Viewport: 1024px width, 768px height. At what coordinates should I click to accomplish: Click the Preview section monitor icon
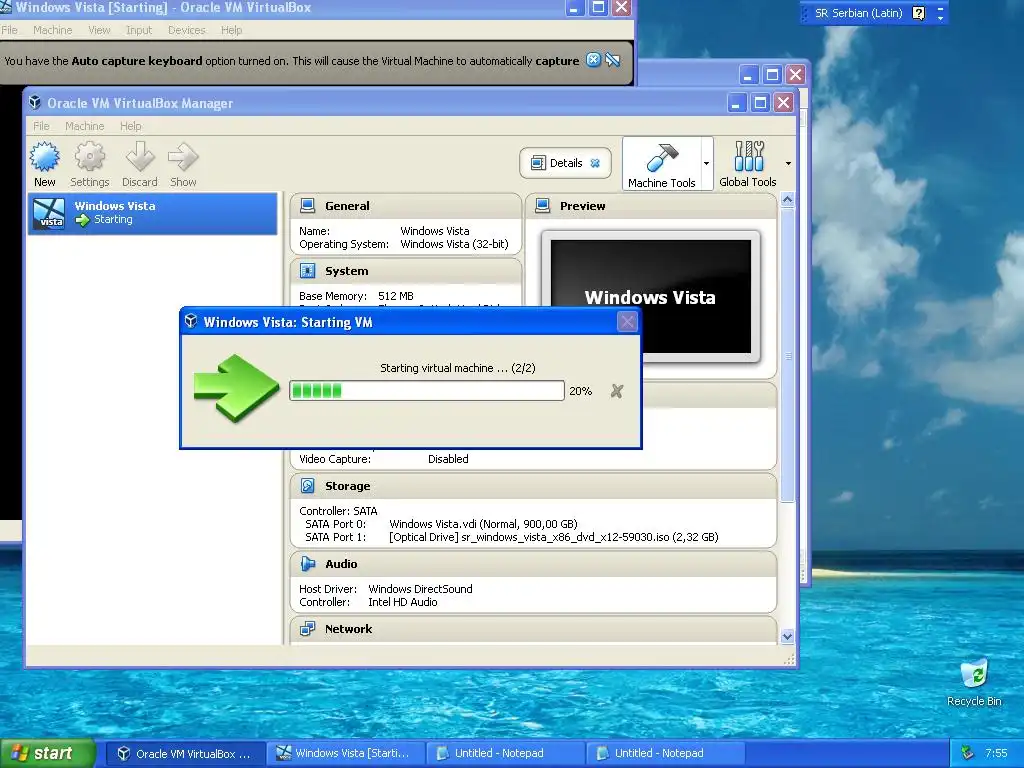(542, 206)
